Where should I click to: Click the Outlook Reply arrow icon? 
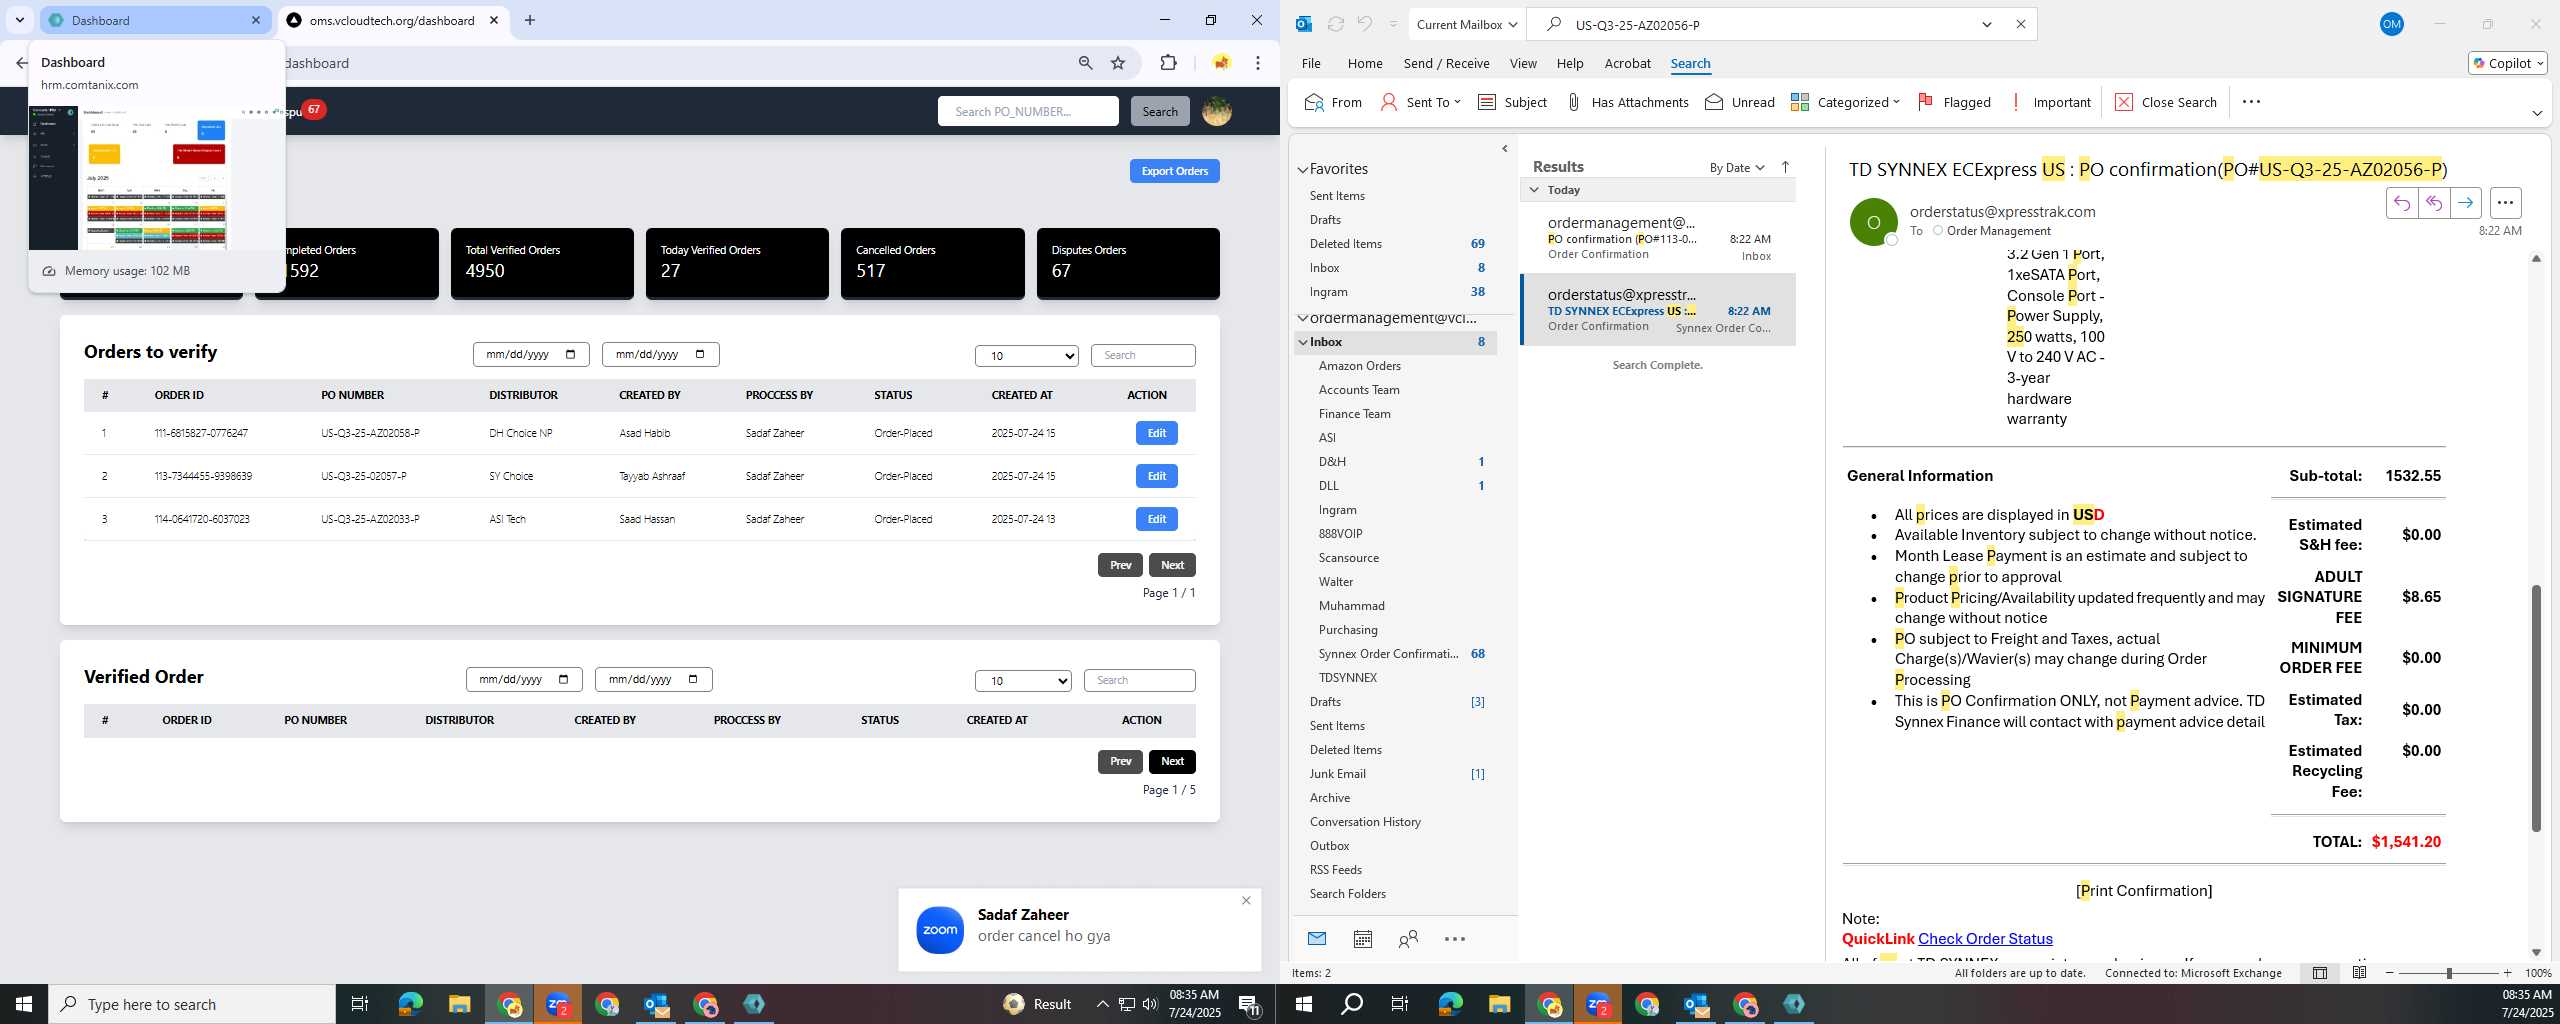[x=2401, y=203]
